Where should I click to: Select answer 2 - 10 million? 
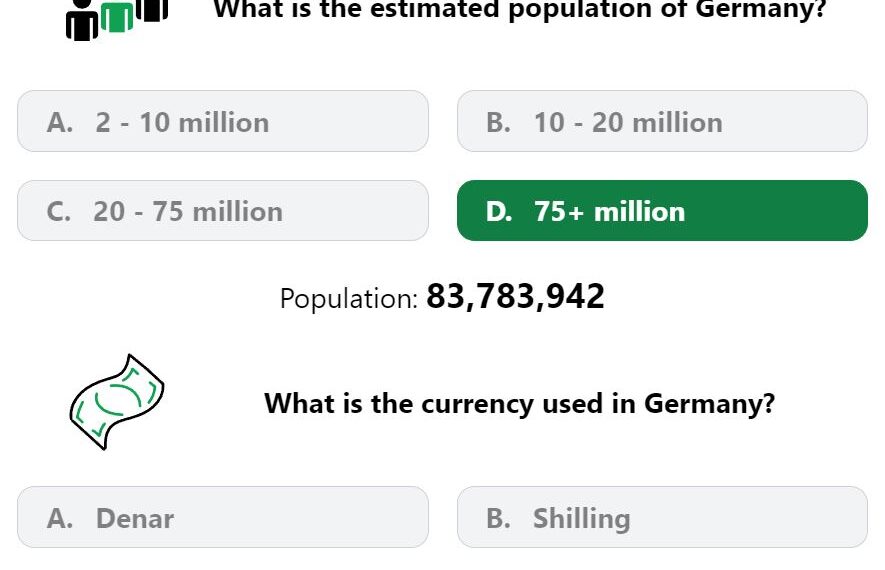tap(223, 121)
